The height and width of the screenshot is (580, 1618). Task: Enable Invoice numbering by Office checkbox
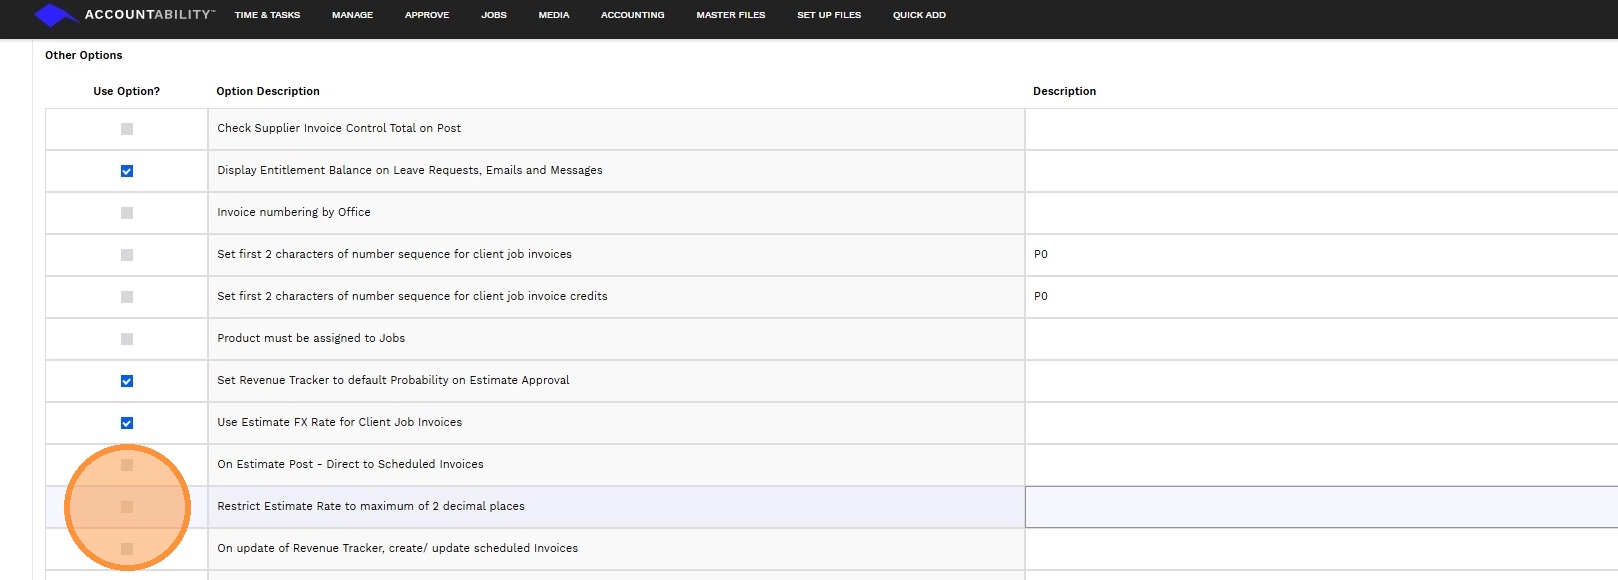(127, 213)
